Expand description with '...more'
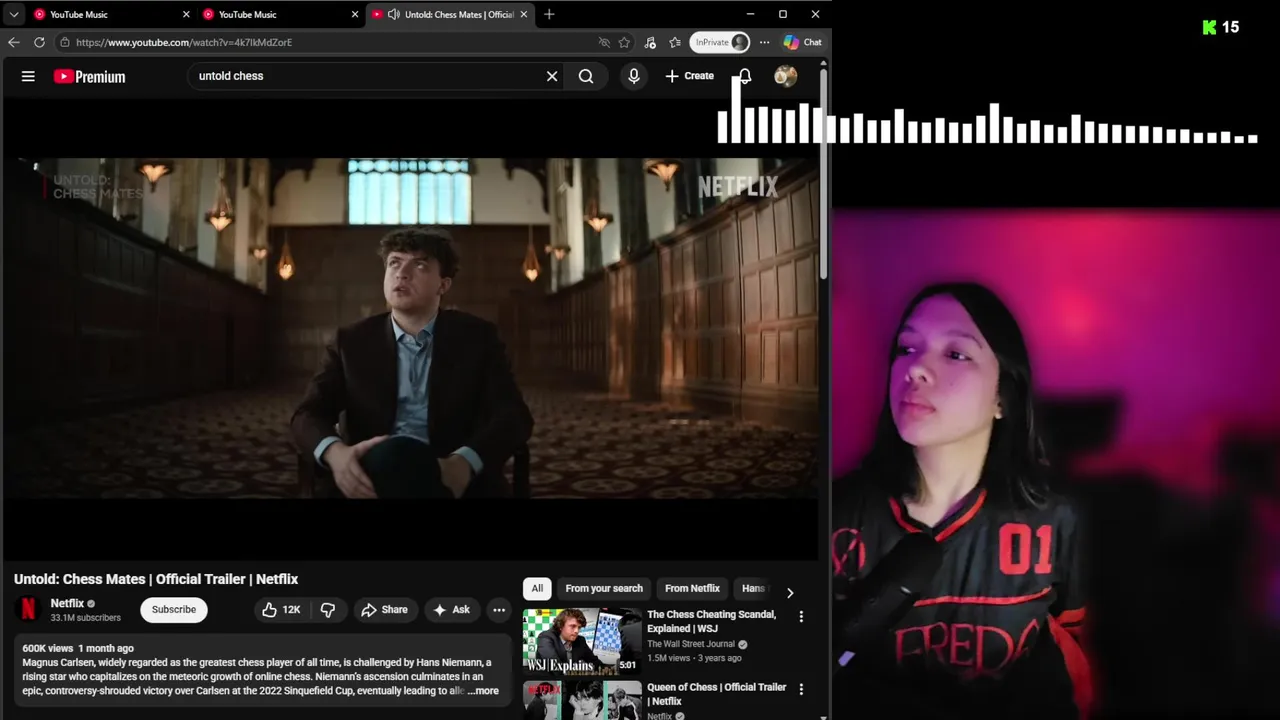The width and height of the screenshot is (1280, 720). point(483,691)
